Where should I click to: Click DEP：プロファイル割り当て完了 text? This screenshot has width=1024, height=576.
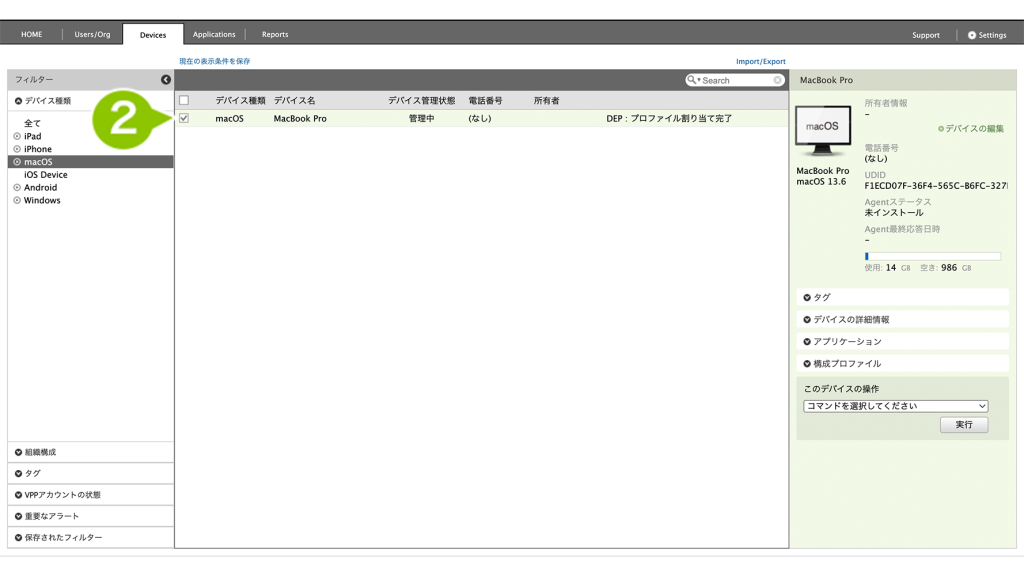[x=669, y=118]
